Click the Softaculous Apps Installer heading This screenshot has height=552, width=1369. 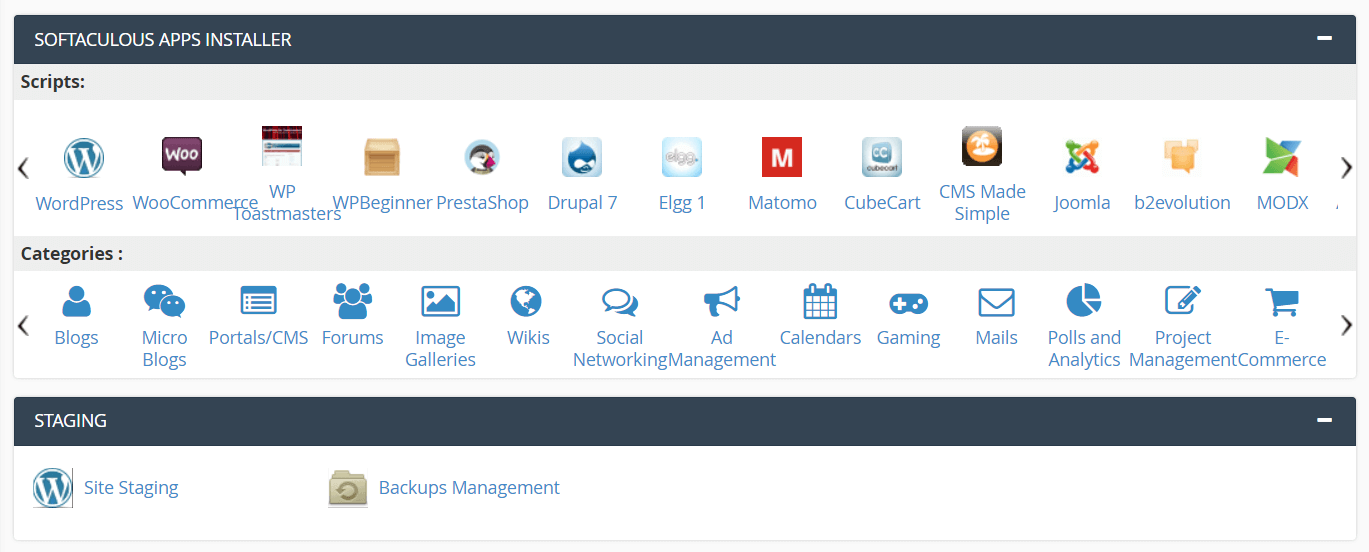pos(163,40)
